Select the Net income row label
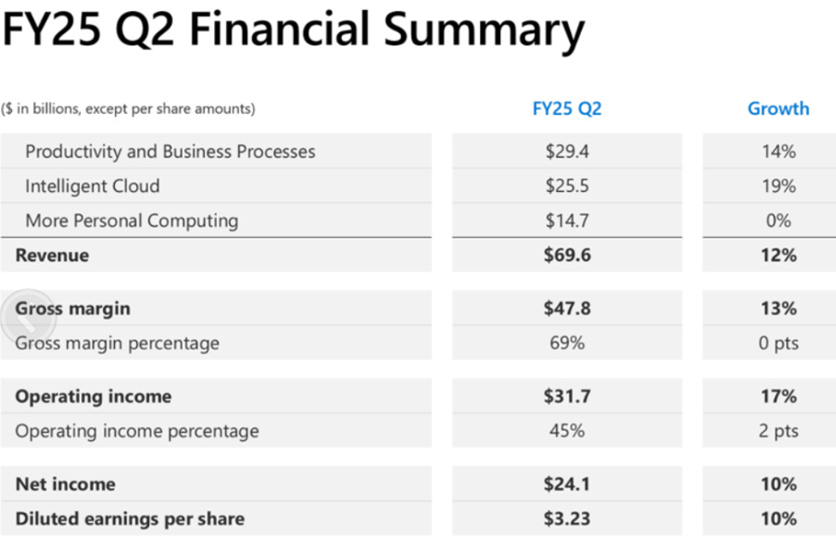 (x=65, y=484)
